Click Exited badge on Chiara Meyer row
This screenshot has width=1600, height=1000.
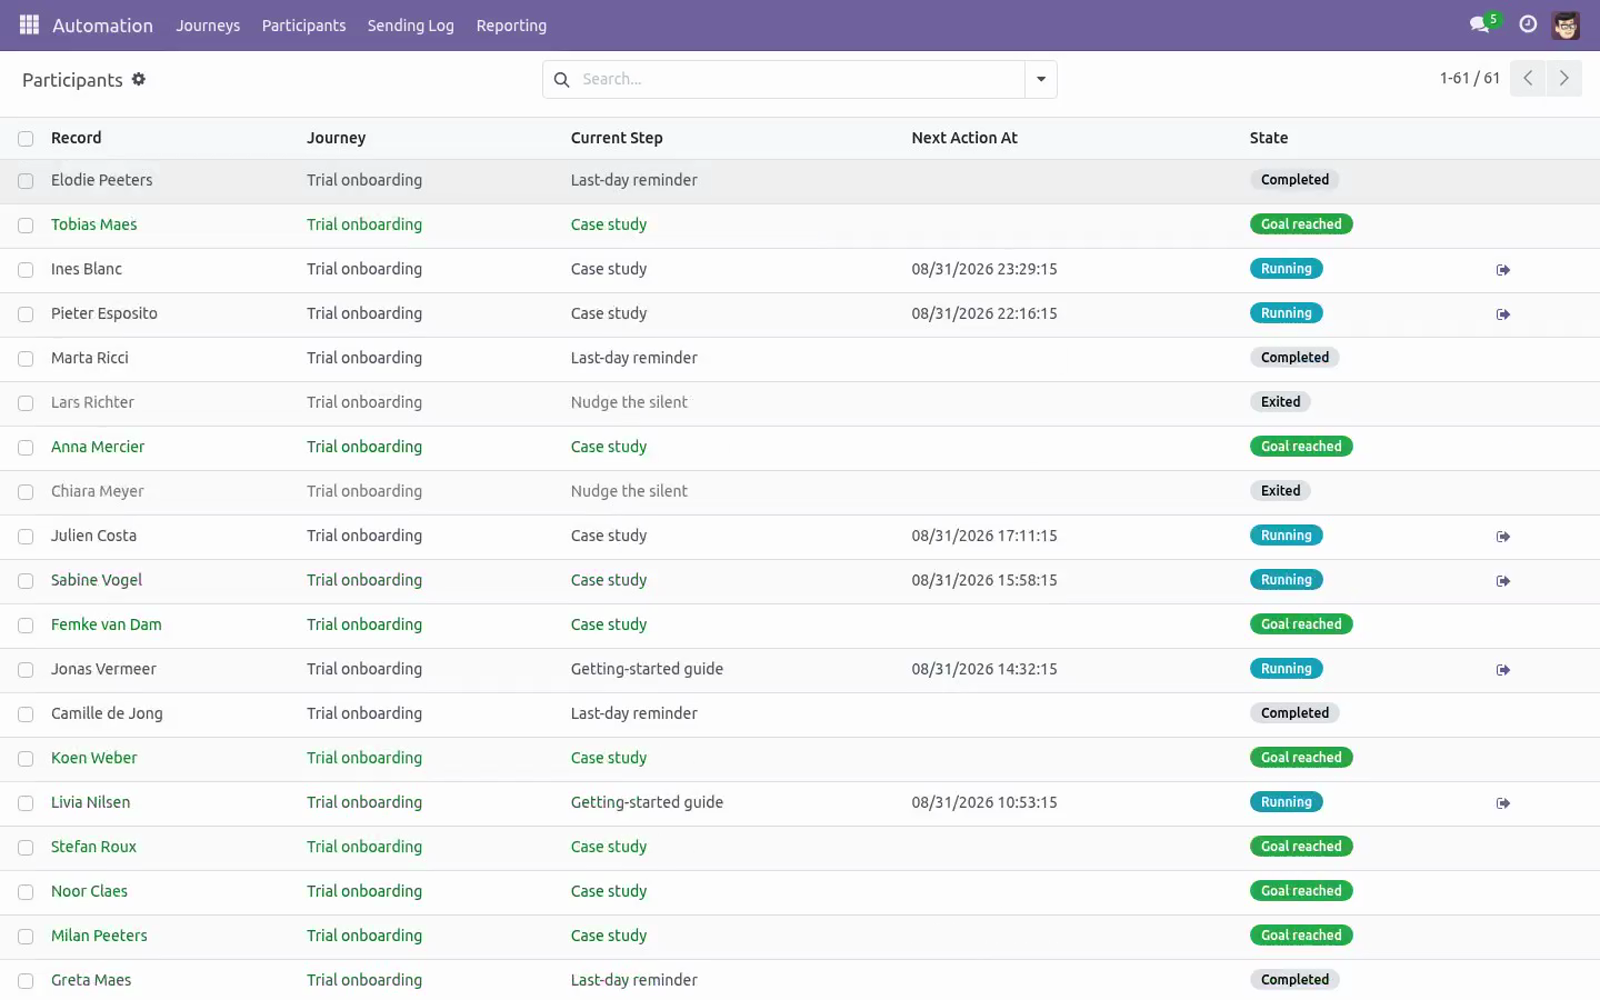1280,491
